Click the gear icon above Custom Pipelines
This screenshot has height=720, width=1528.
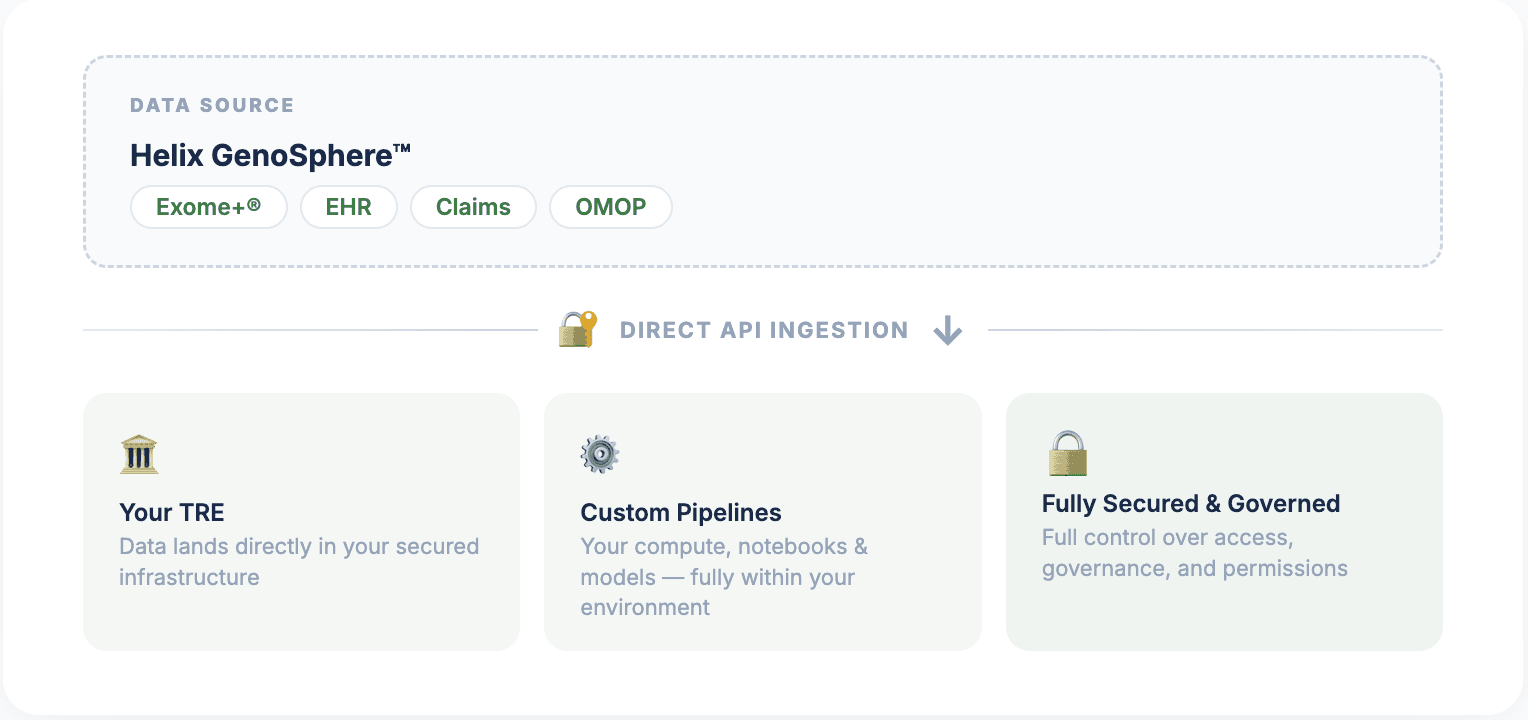[x=600, y=454]
